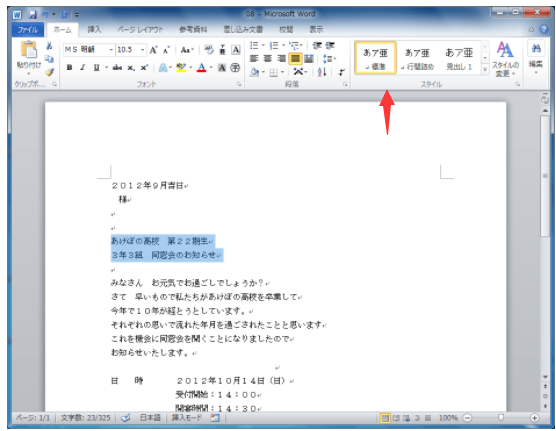
Task: Click the 挿入モード status indicator
Action: (187, 418)
